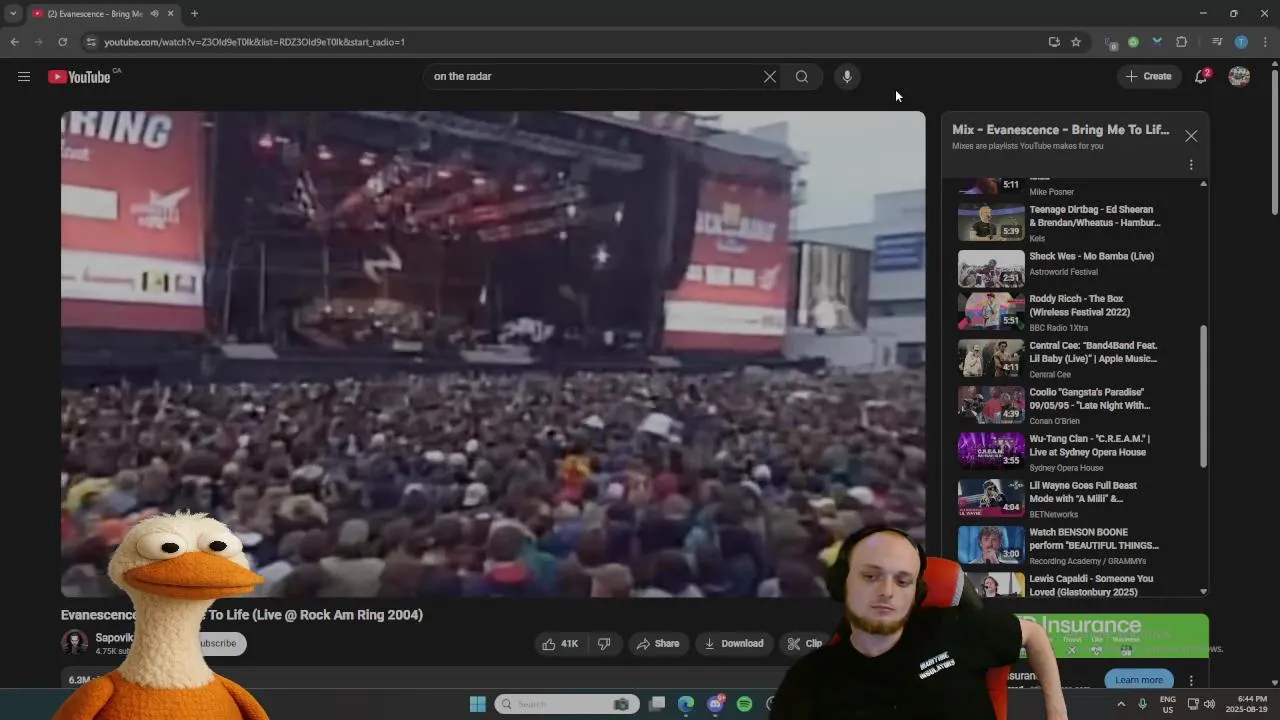
Task: Open Microsoft Edge from taskbar
Action: click(x=686, y=704)
